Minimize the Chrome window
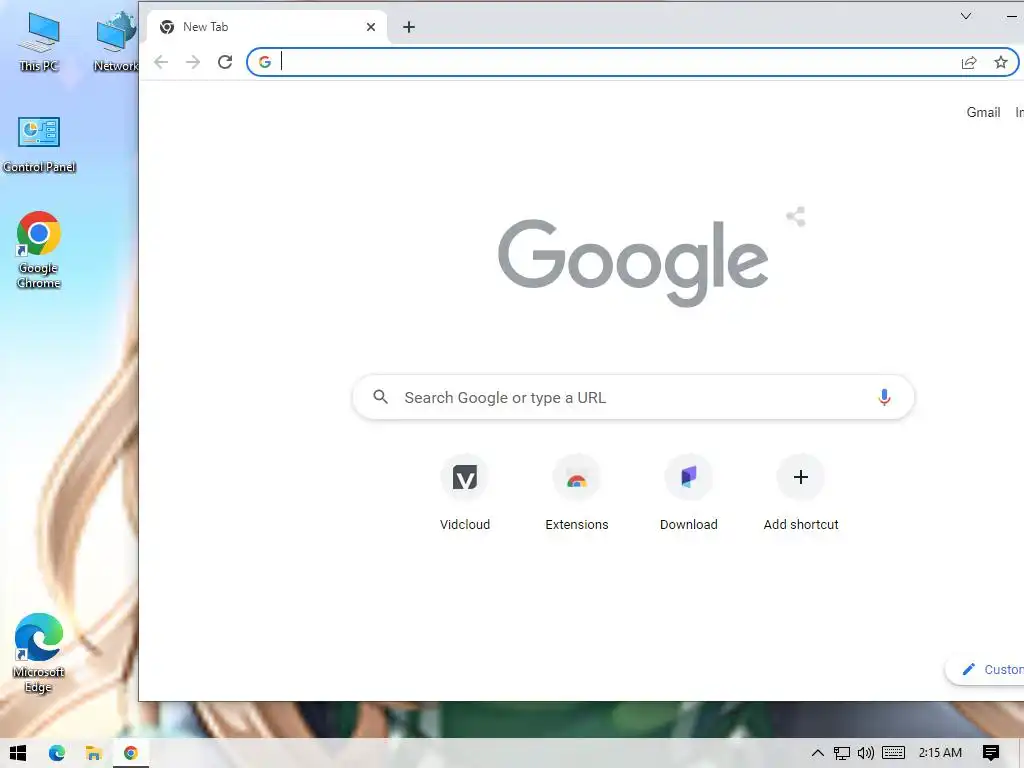The width and height of the screenshot is (1024, 768). tap(1012, 16)
